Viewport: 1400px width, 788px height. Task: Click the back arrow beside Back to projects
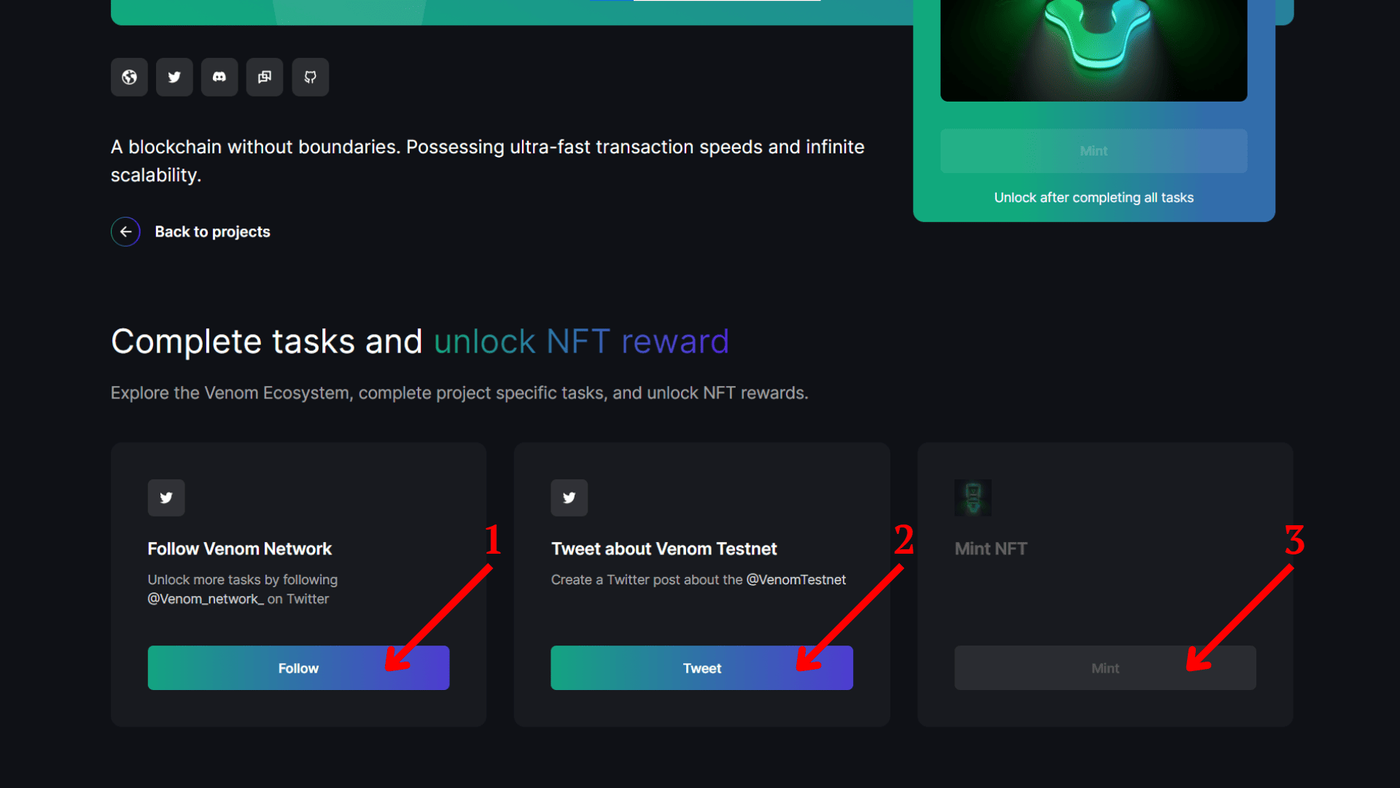(x=125, y=231)
